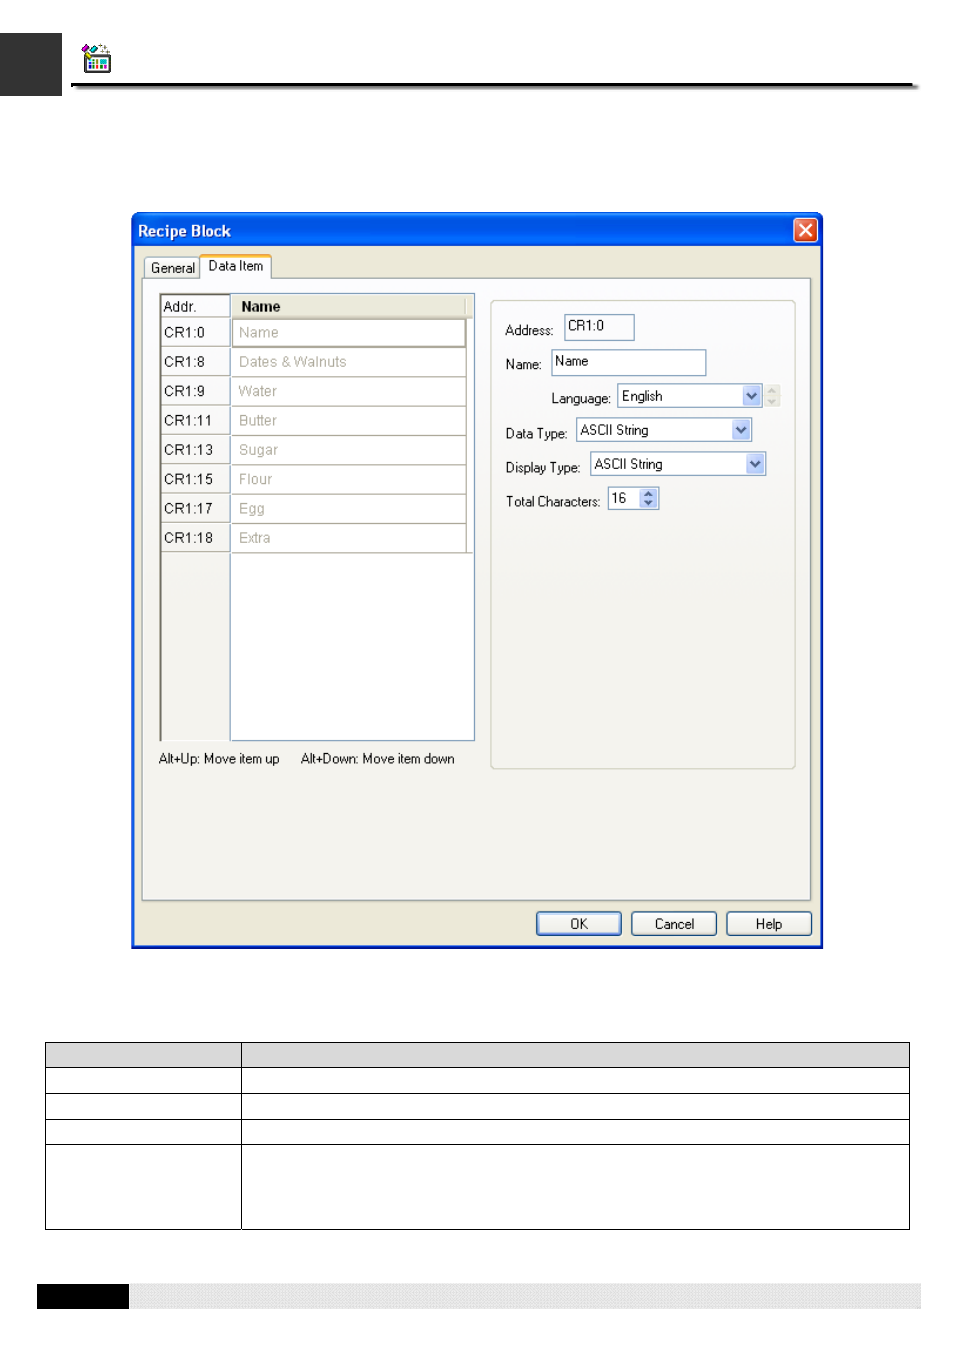Select the CR1:13 address row
954x1350 pixels.
(195, 450)
